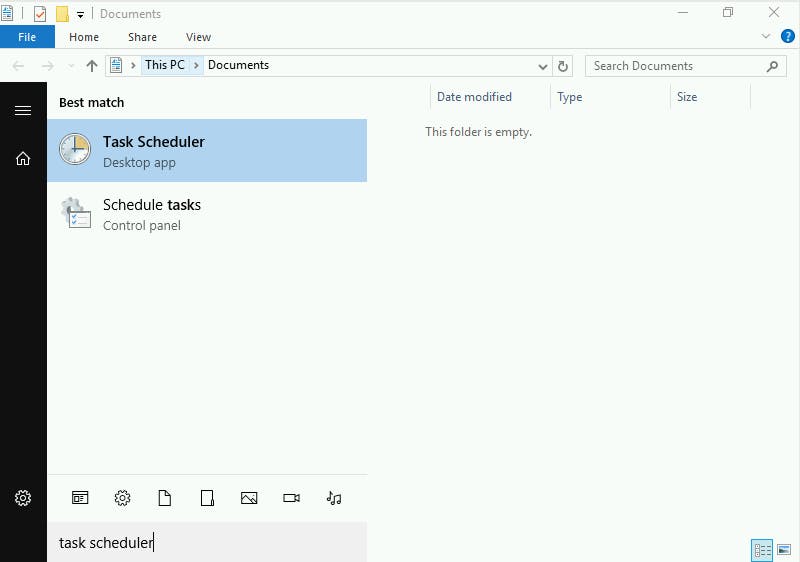The width and height of the screenshot is (800, 562).
Task: Filter search results by Photos icon
Action: click(249, 498)
